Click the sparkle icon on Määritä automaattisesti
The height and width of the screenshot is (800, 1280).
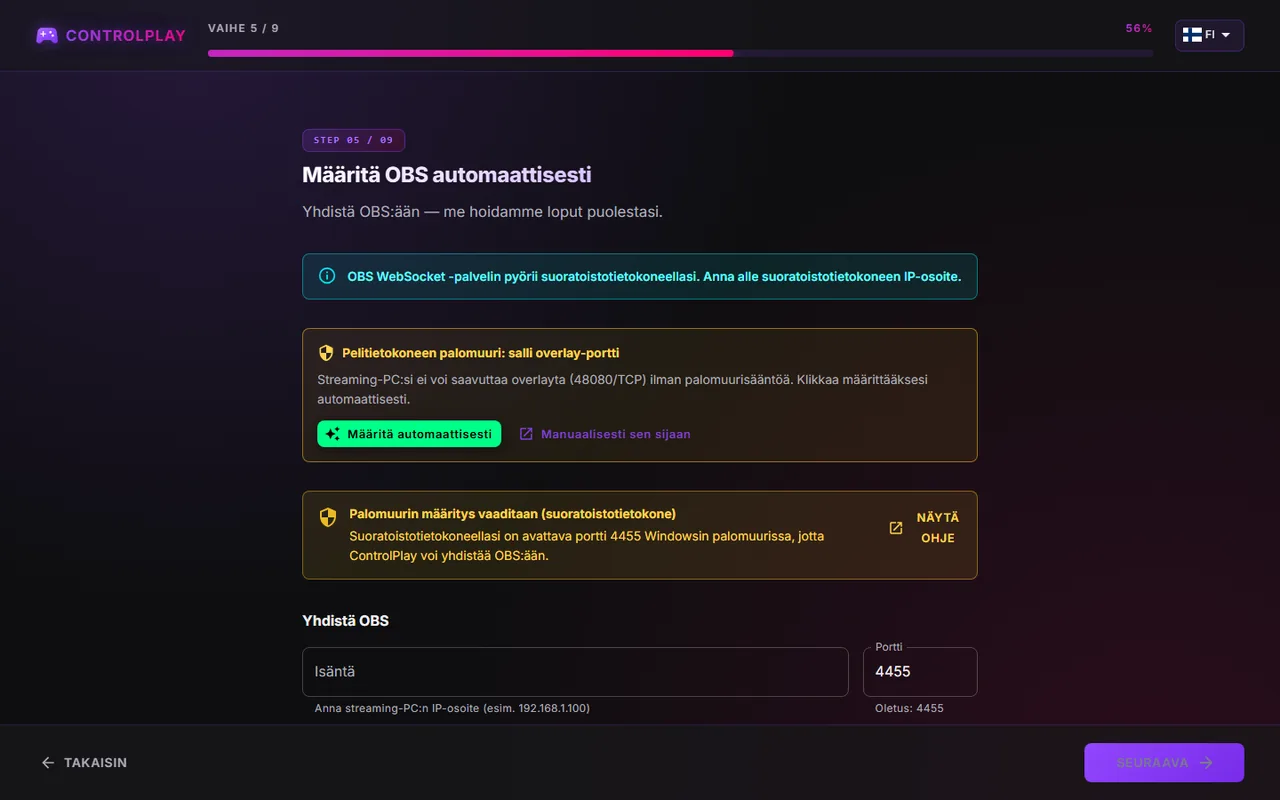click(333, 434)
